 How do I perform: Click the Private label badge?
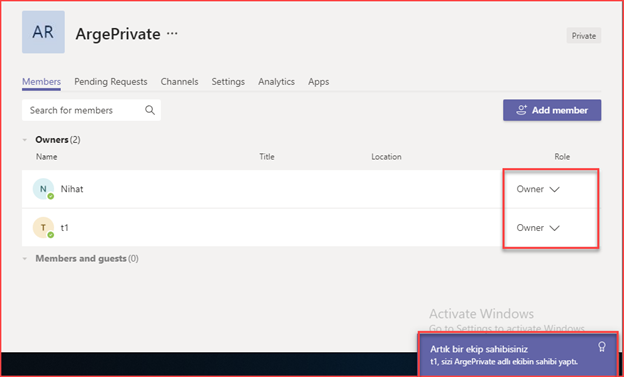click(583, 35)
